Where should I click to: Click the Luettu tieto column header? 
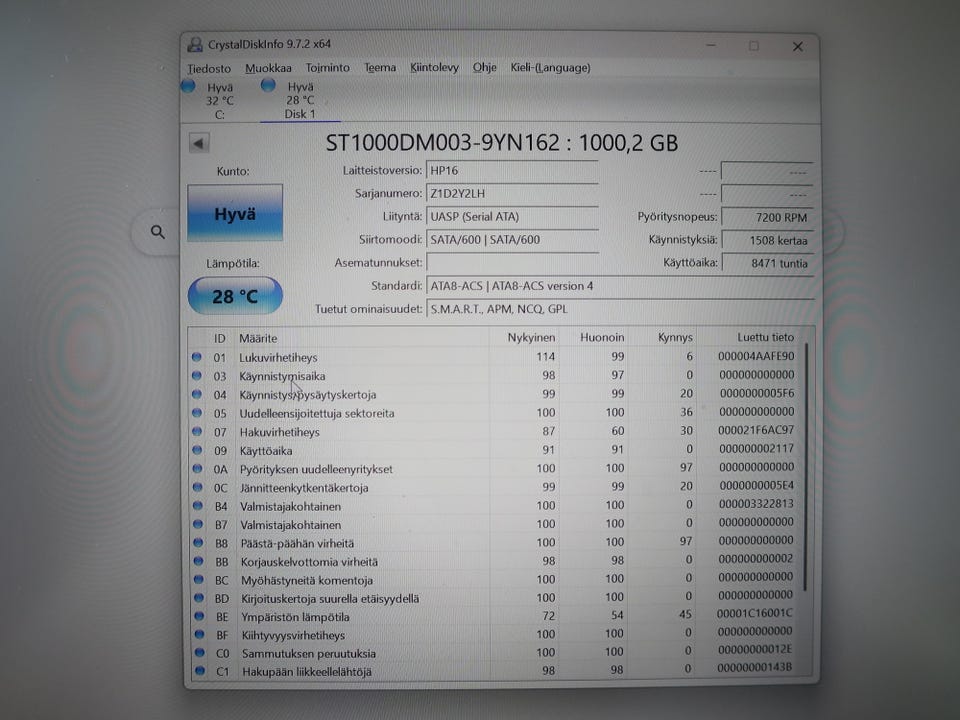[765, 337]
